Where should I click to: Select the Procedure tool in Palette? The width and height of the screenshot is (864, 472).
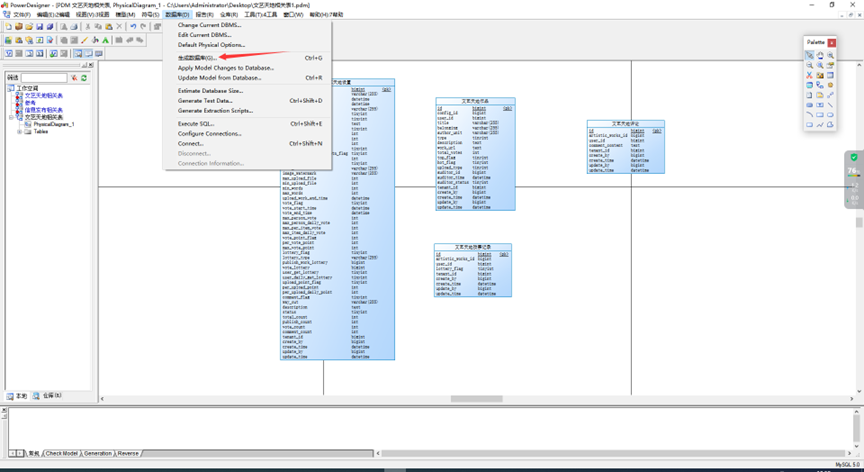[x=830, y=85]
